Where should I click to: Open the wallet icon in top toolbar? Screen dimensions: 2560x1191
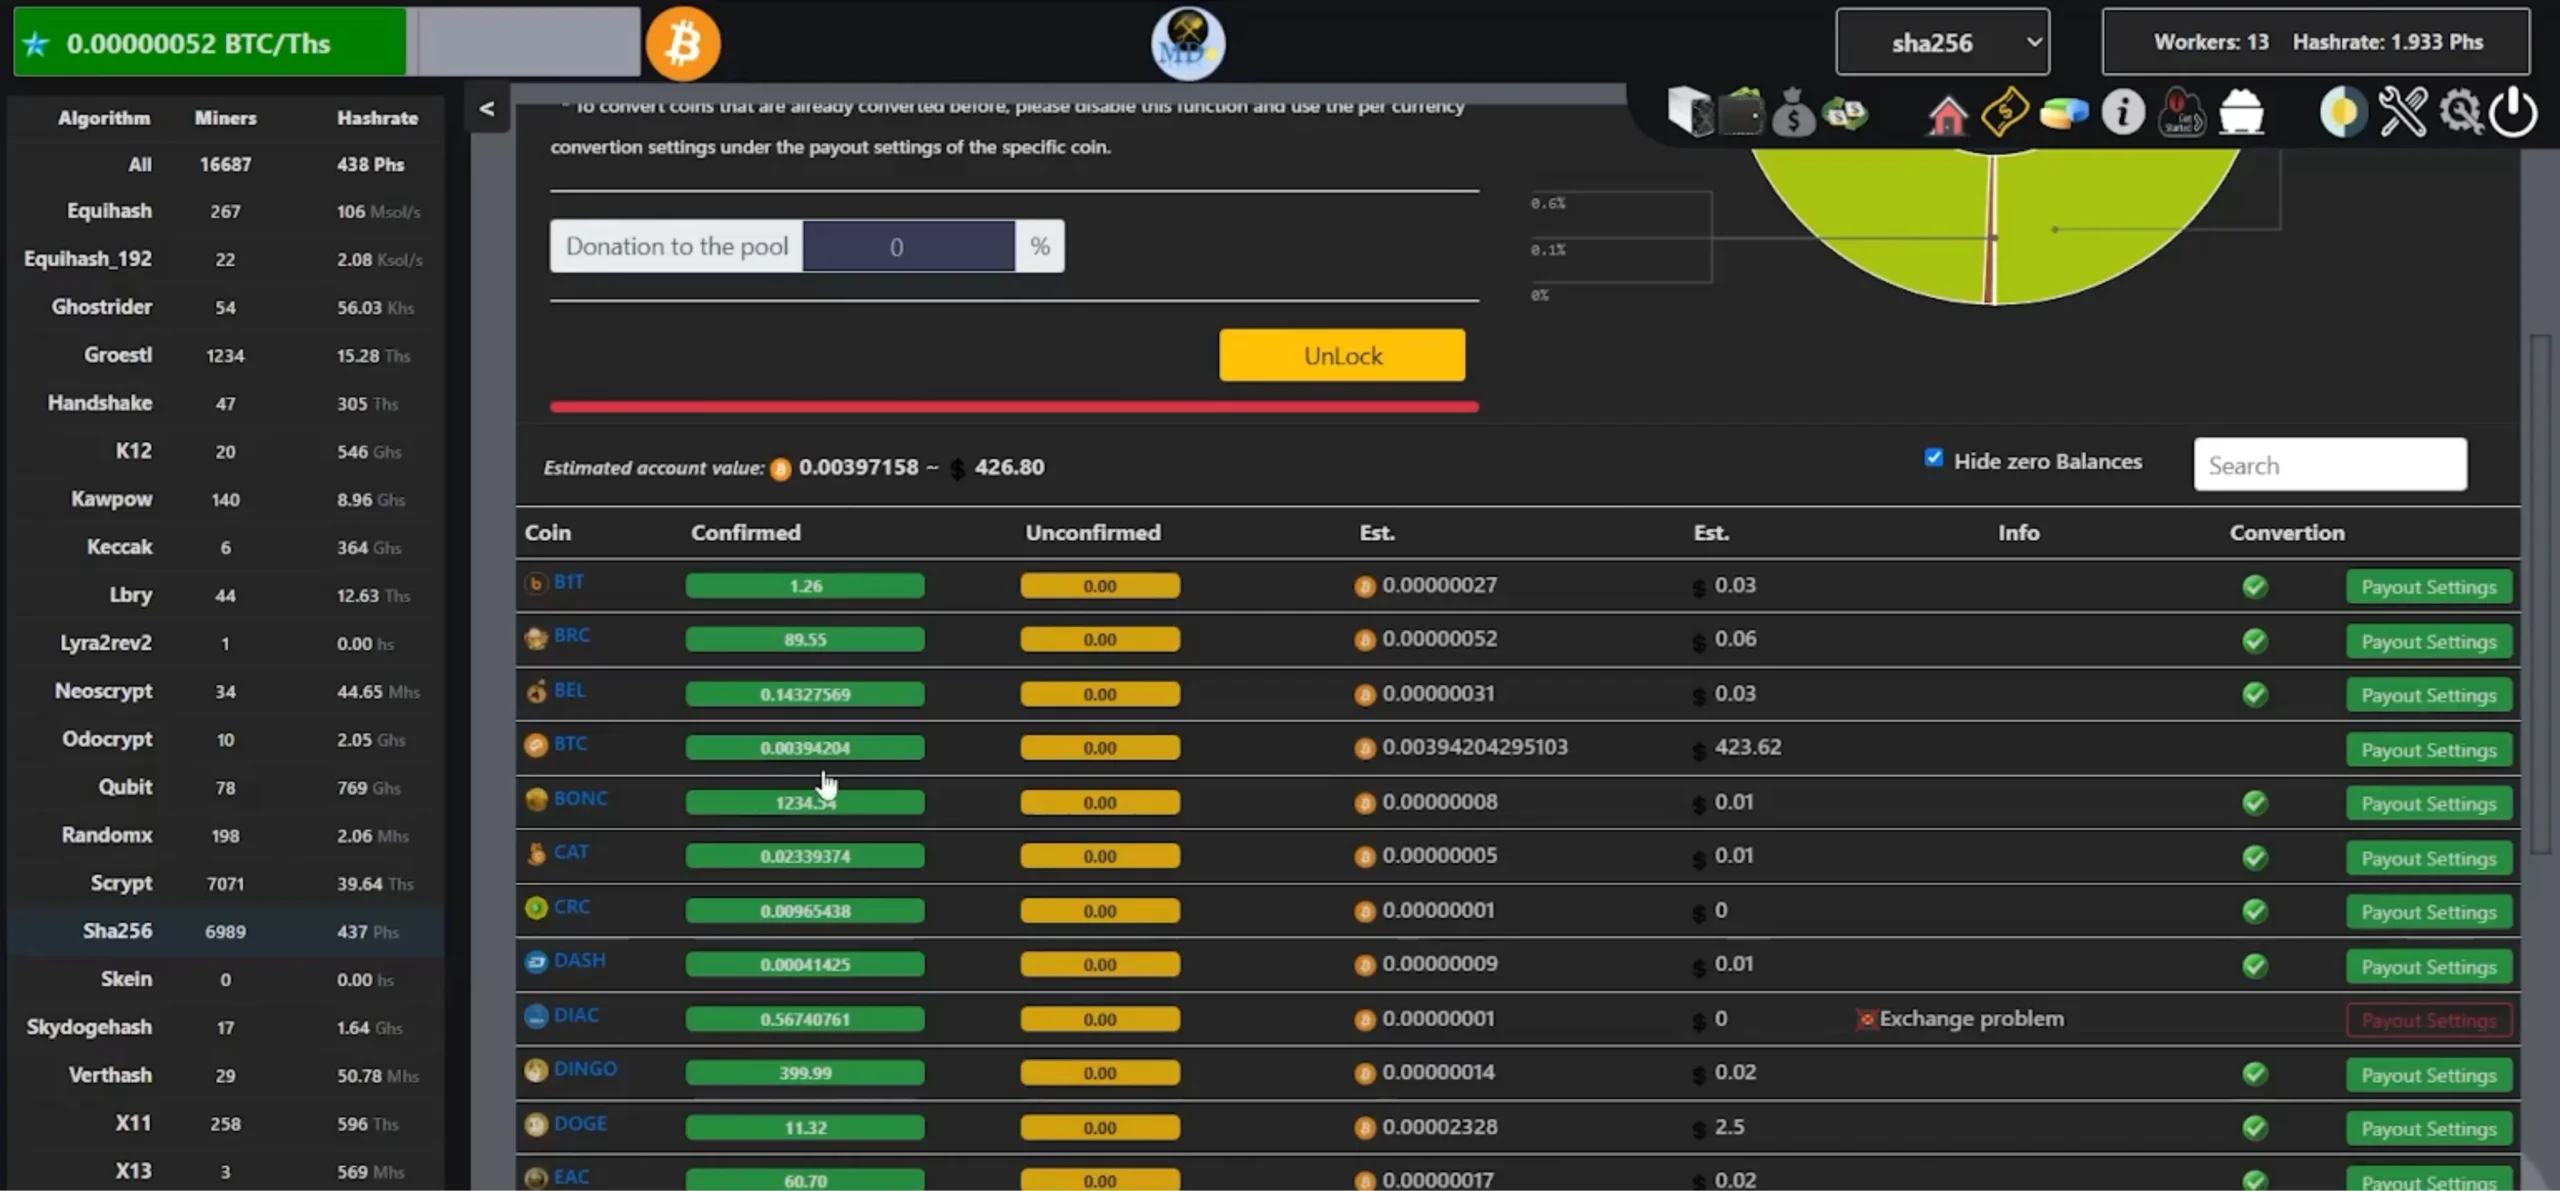click(x=1743, y=112)
